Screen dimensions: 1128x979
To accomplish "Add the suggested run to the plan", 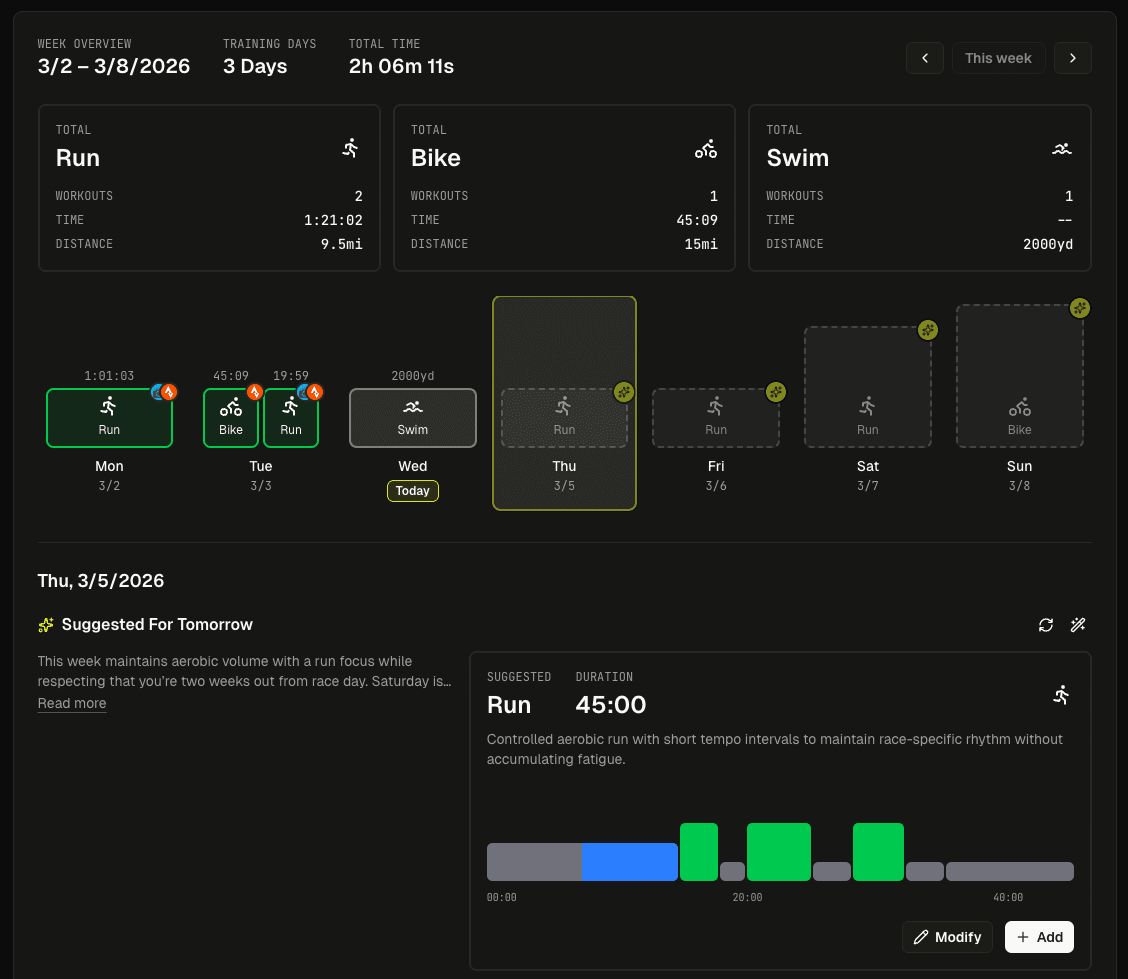I will click(x=1039, y=937).
